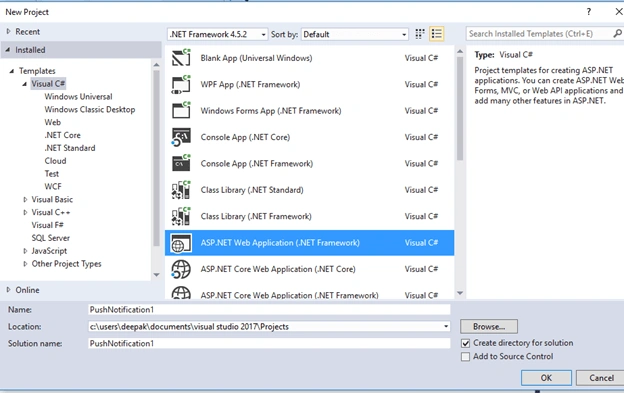The height and width of the screenshot is (393, 624).
Task: Open the .NET Framework version dropdown
Action: (217, 34)
